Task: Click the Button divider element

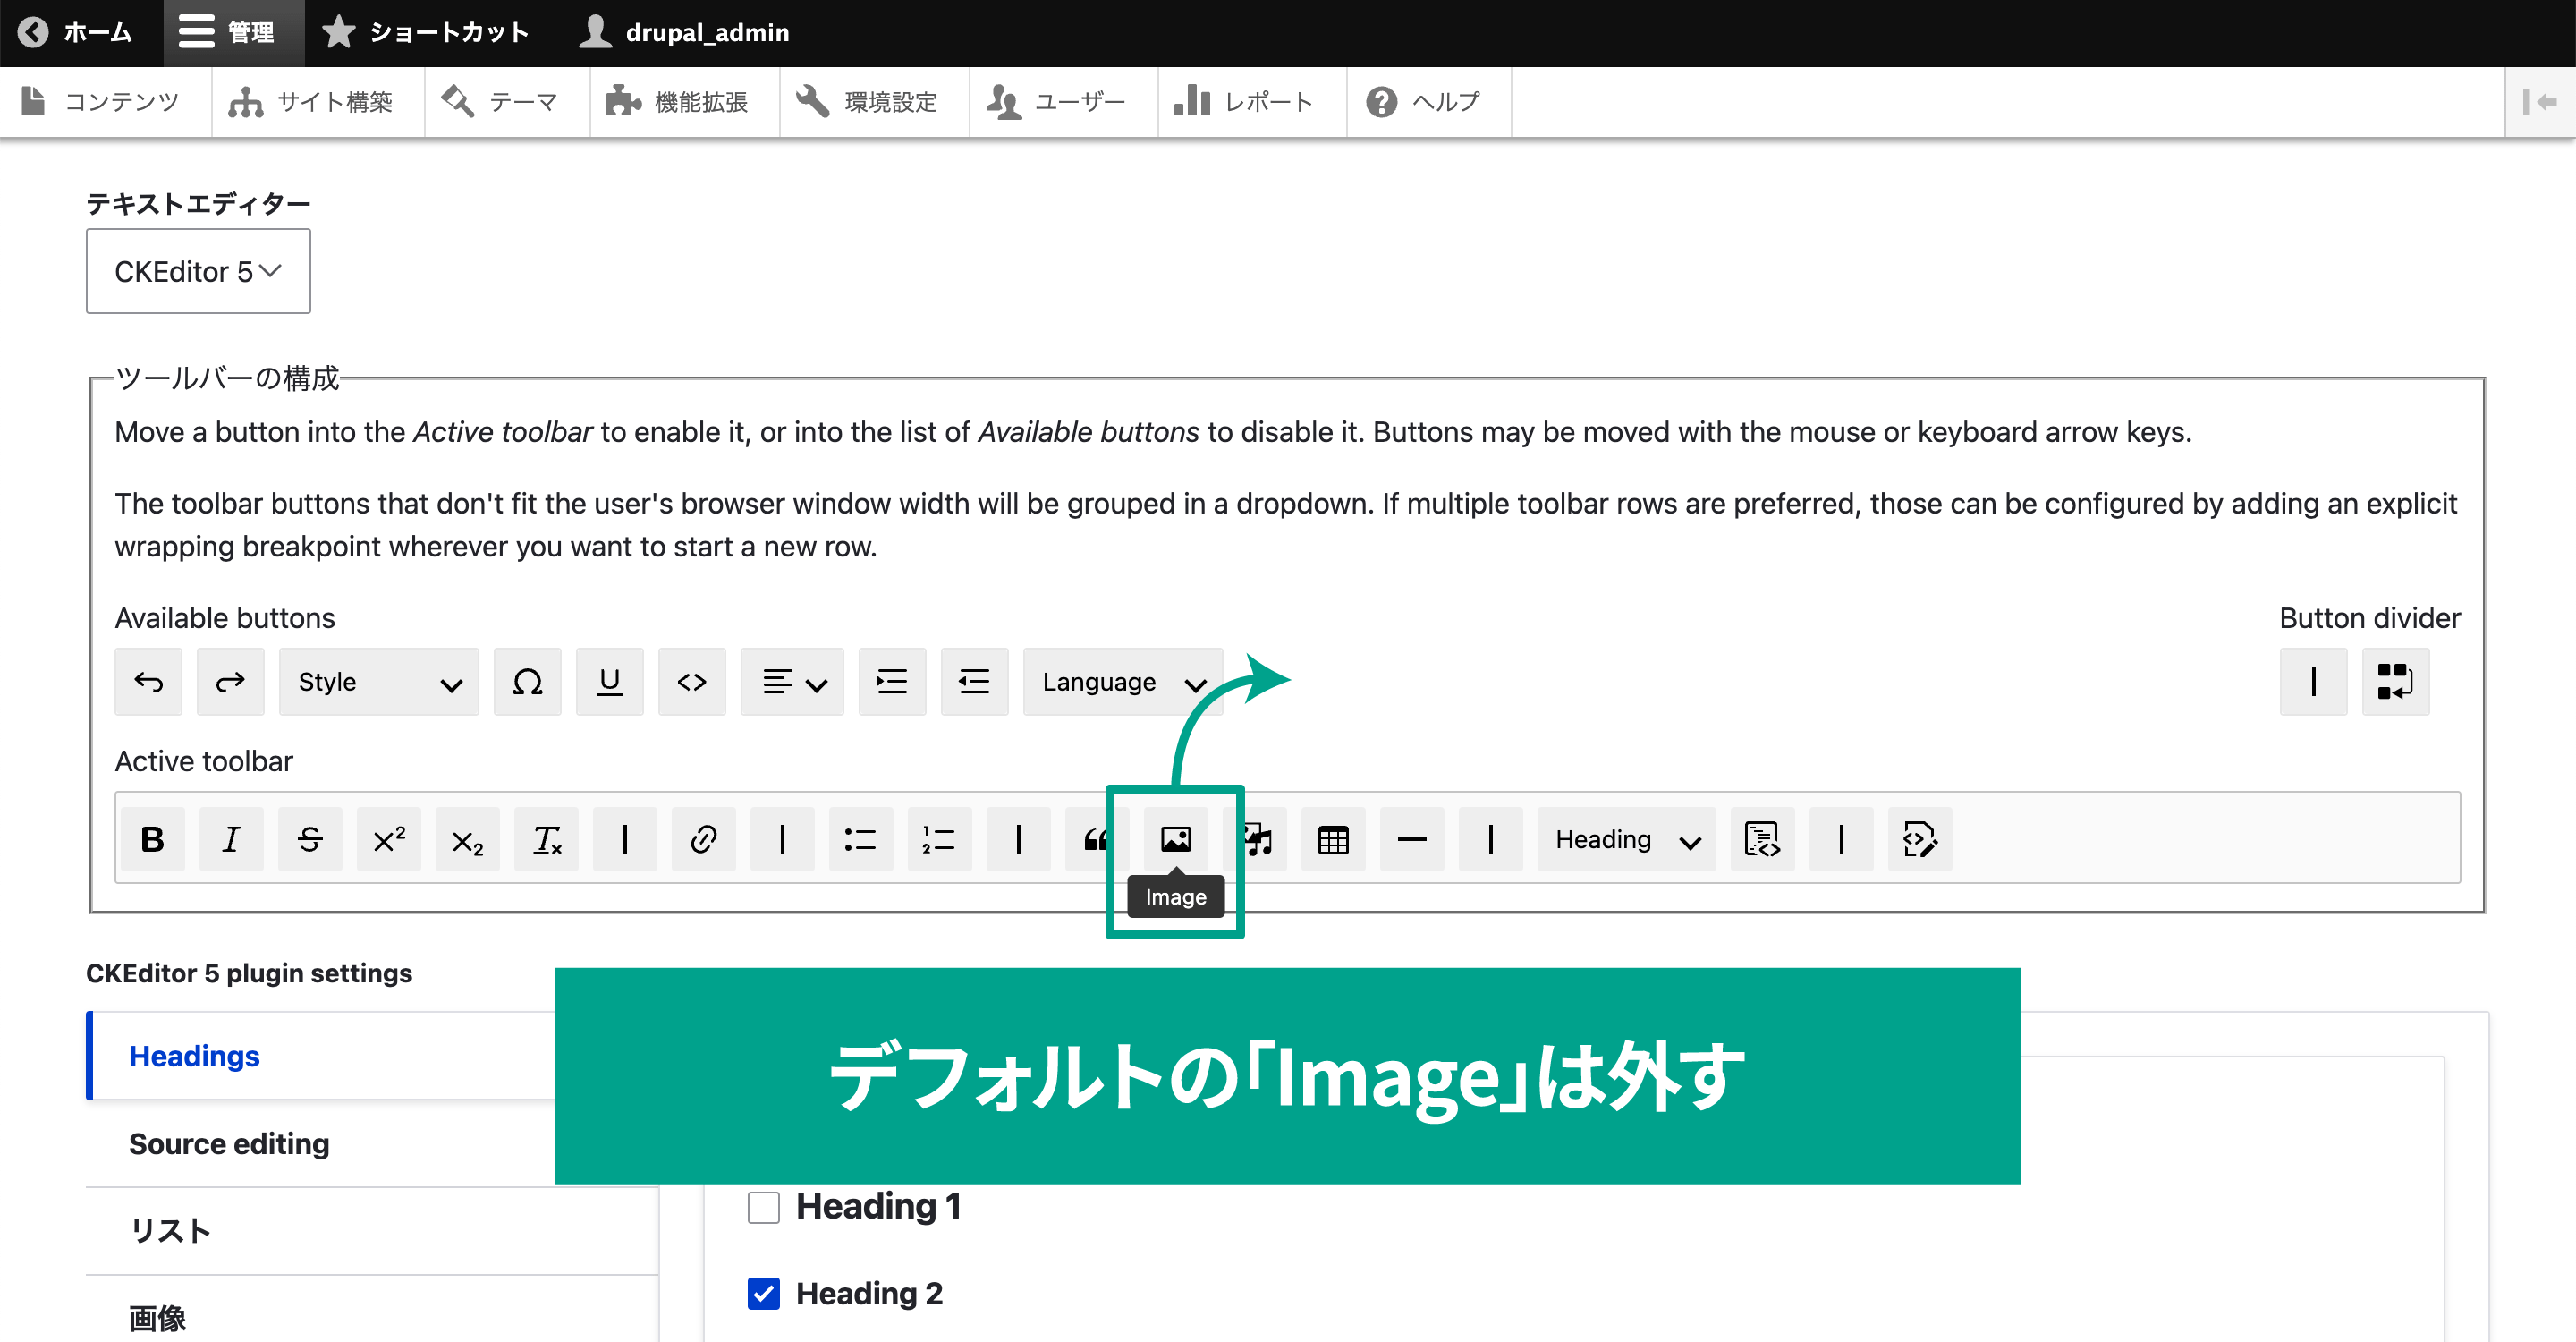Action: coord(2314,681)
